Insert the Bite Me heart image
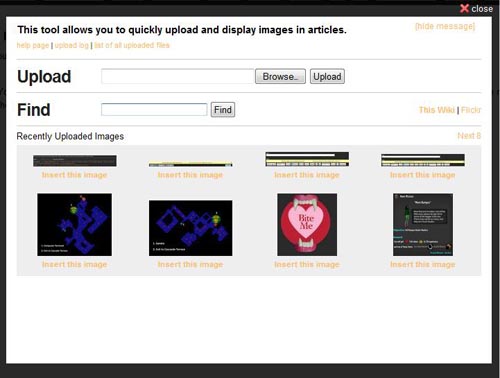The image size is (500, 378). coord(307,264)
